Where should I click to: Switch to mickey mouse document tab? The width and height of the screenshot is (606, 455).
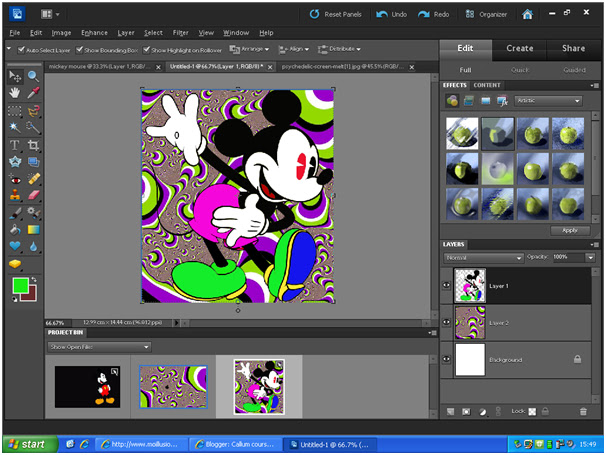[100, 66]
